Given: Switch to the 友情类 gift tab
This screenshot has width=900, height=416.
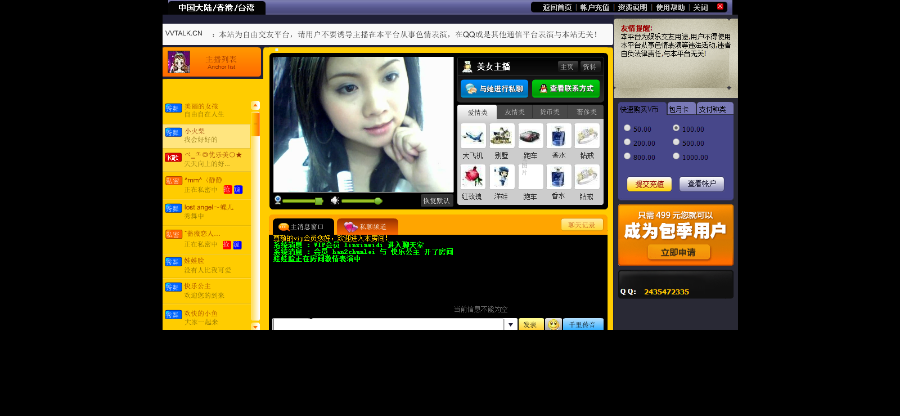Looking at the screenshot, I should 514,112.
